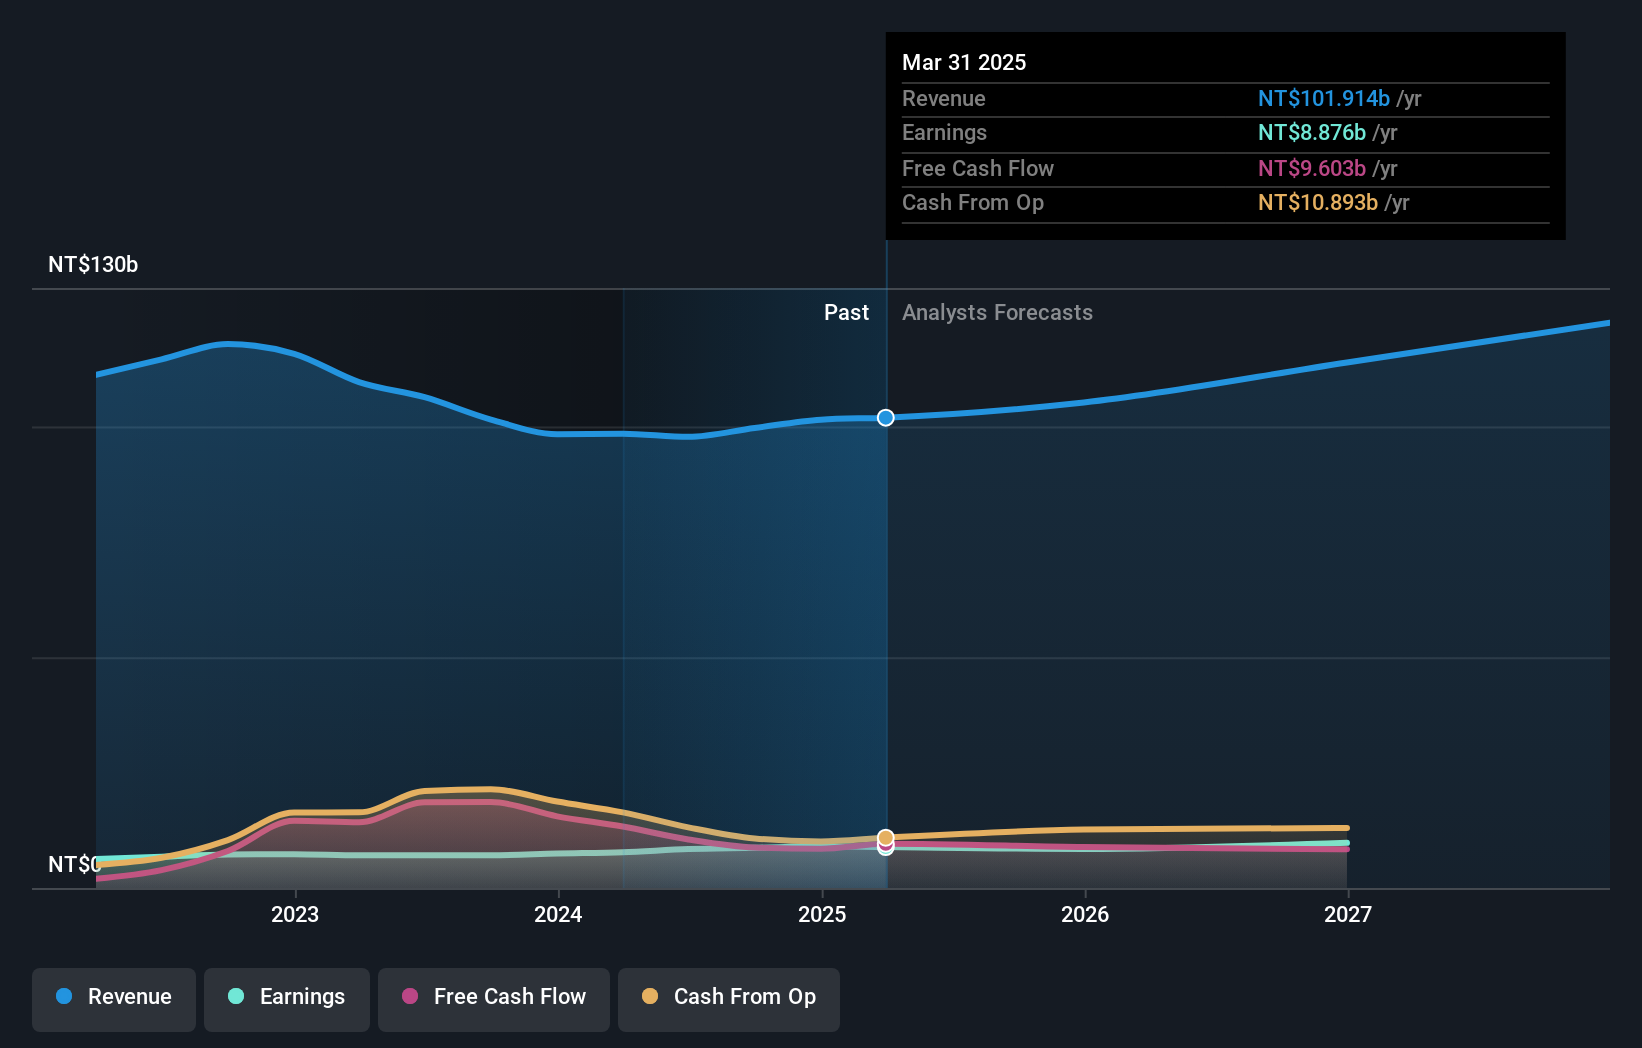1642x1048 pixels.
Task: Click the 'Earnings' row label in tooltip
Action: tap(944, 132)
